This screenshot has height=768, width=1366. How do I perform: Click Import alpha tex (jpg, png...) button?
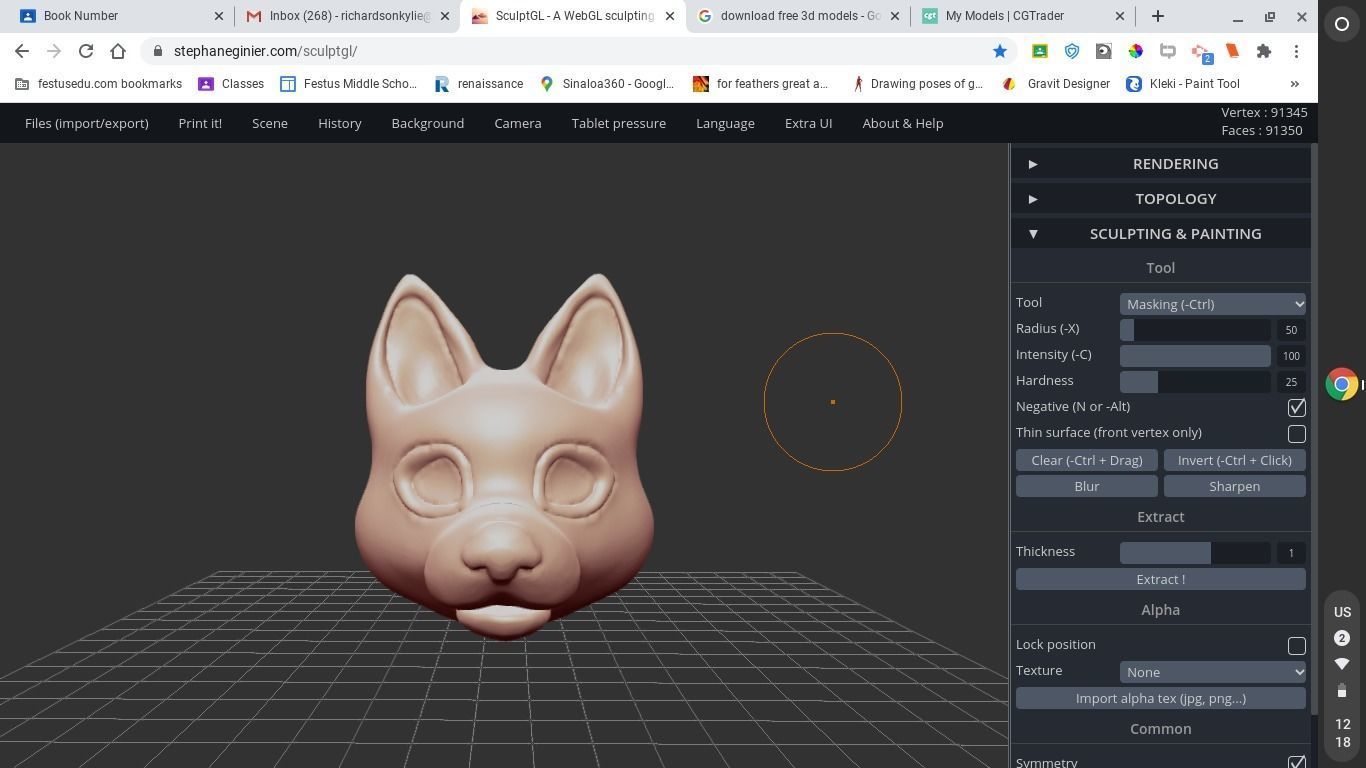[x=1161, y=698]
